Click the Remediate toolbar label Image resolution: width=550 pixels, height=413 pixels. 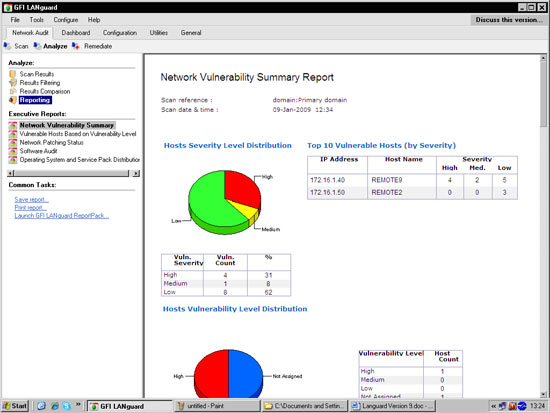(98, 46)
